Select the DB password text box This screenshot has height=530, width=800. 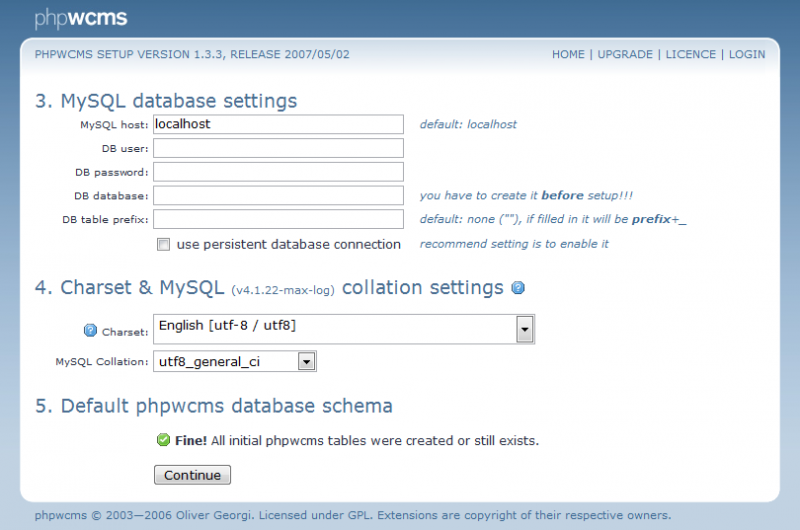(x=278, y=172)
